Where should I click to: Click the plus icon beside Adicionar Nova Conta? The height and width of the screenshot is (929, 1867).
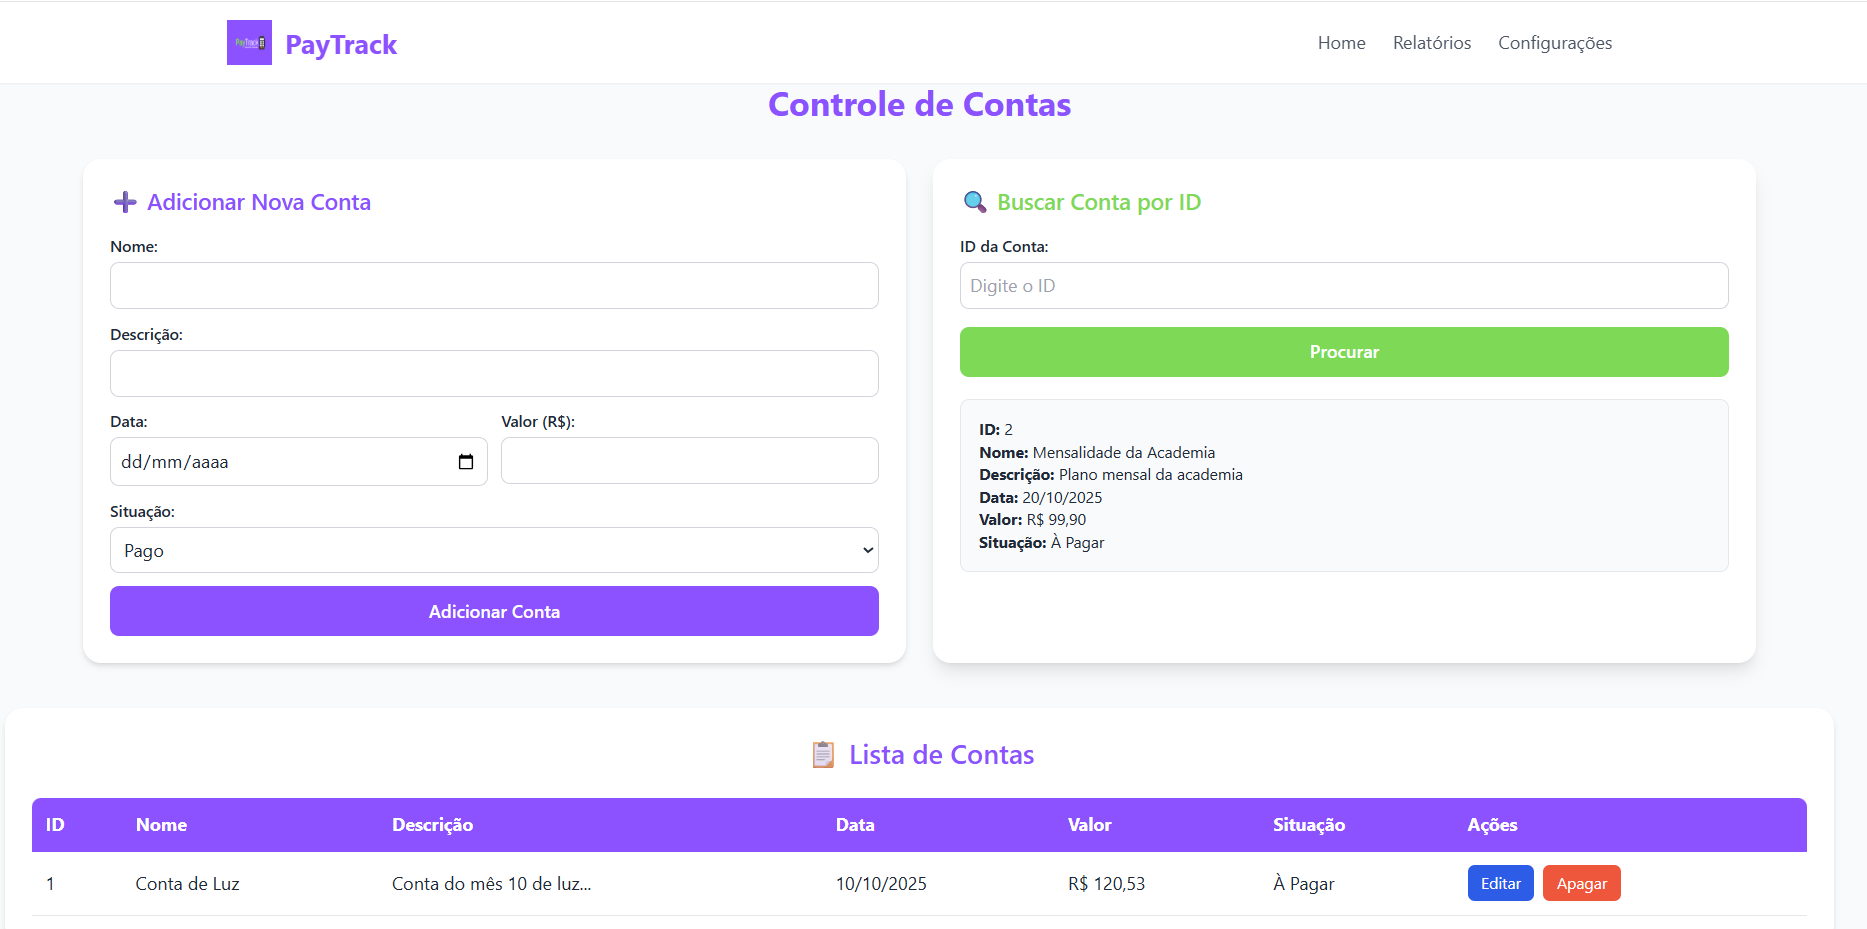tap(124, 202)
